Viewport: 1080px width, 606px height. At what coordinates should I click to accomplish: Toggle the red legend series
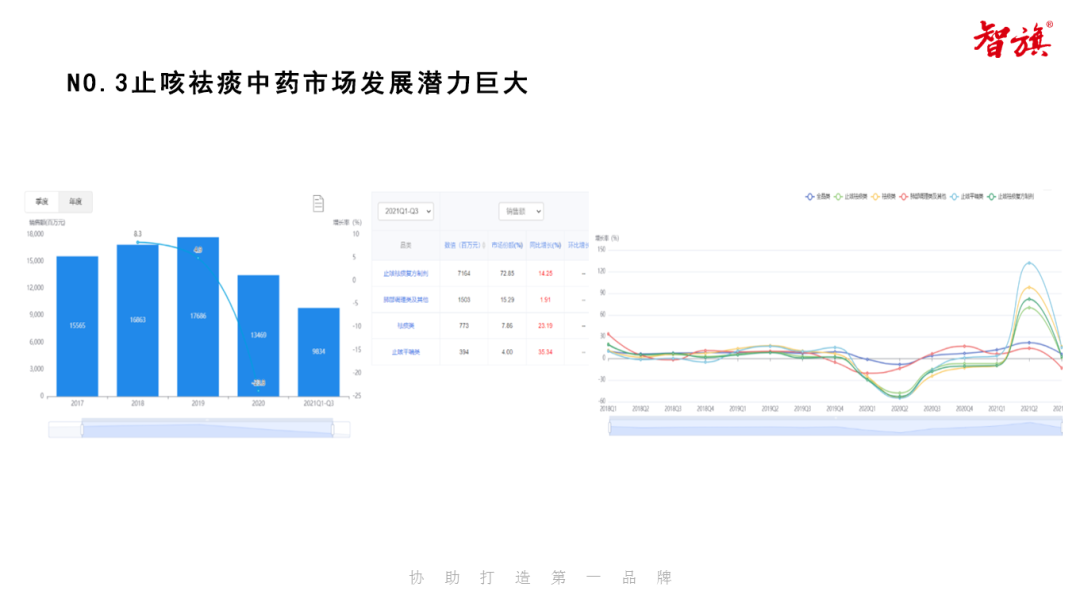(923, 197)
